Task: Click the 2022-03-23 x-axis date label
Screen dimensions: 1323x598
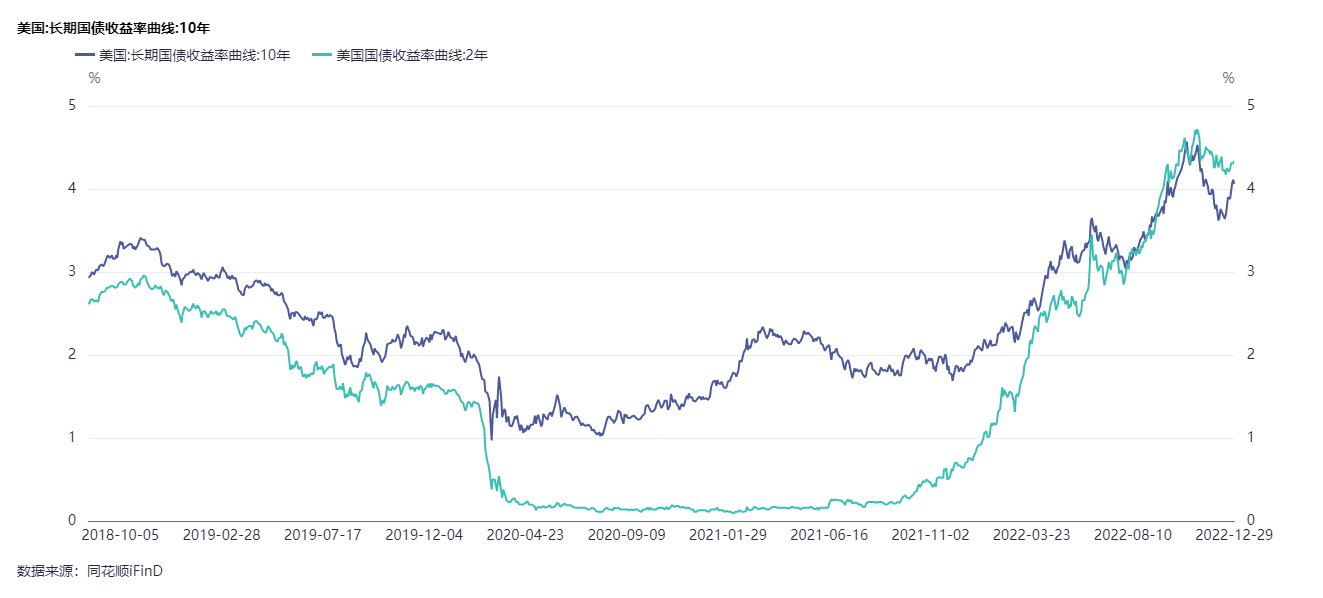Action: pos(1031,535)
